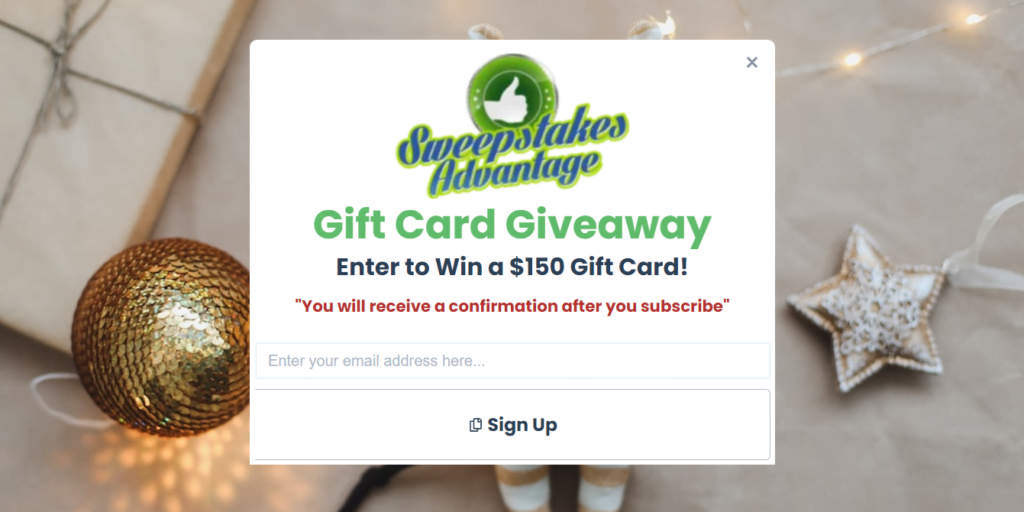Viewport: 1024px width, 512px height.
Task: Click the striped socks below the popup
Action: [x=563, y=488]
